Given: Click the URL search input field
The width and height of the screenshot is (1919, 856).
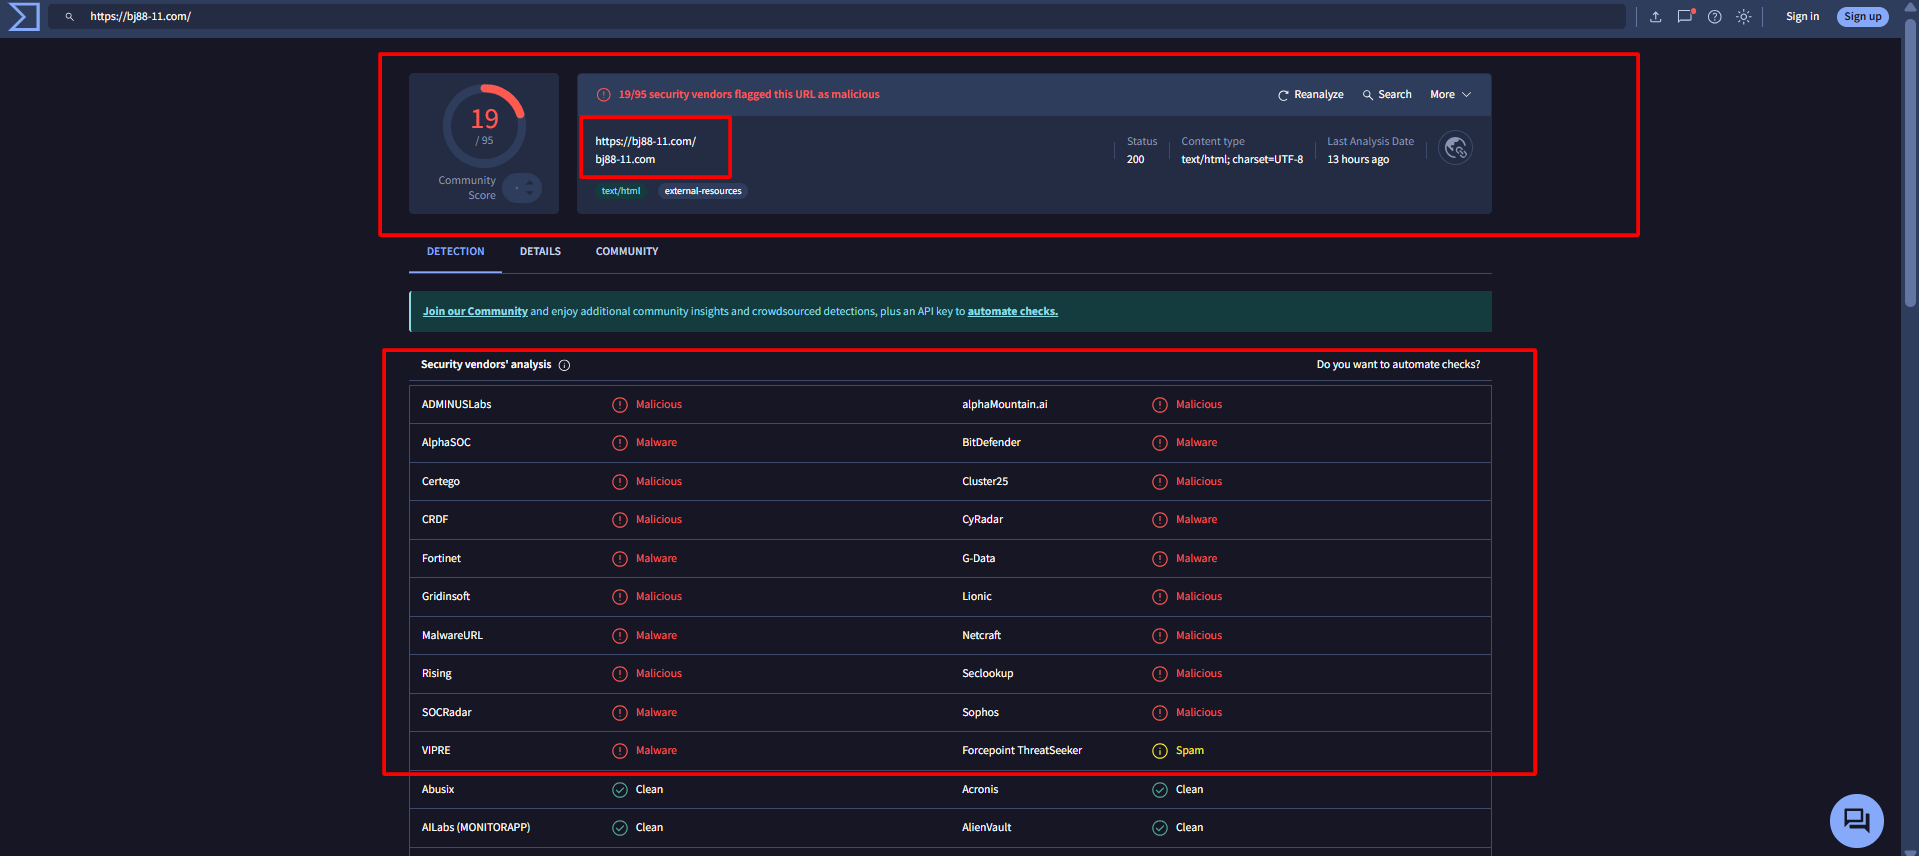Looking at the screenshot, I should pyautogui.click(x=800, y=17).
